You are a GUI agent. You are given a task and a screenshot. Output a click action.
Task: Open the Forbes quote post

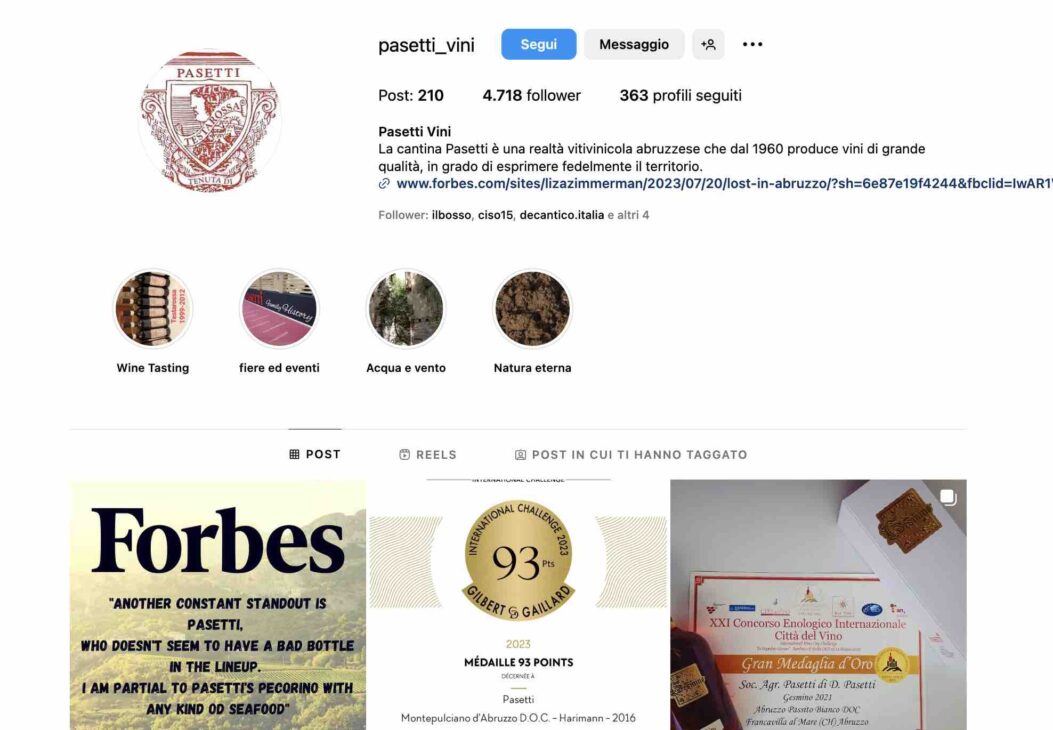(218, 604)
